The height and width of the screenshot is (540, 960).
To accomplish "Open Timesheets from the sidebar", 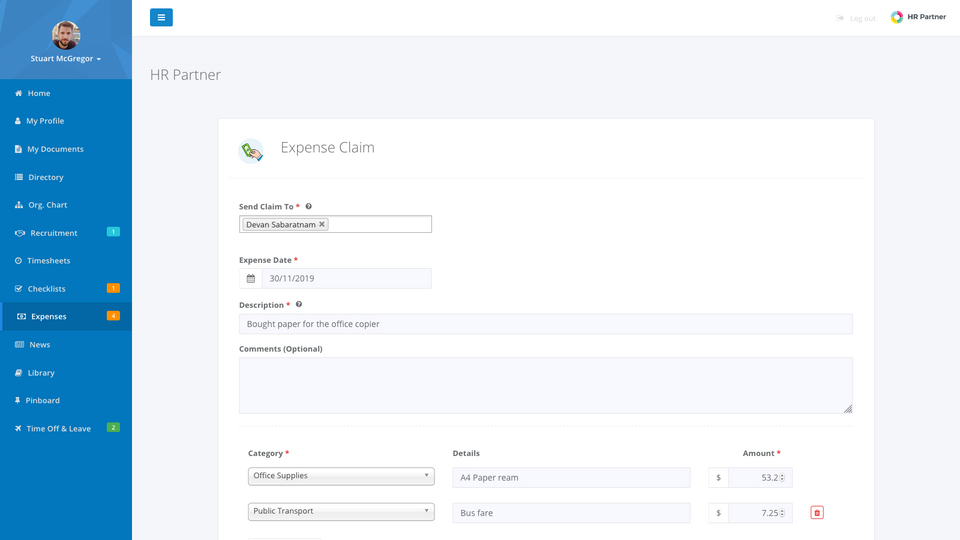I will (x=66, y=260).
